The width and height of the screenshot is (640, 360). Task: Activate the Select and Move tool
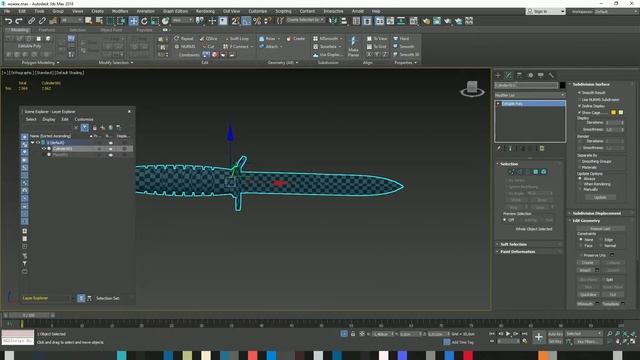click(x=133, y=21)
